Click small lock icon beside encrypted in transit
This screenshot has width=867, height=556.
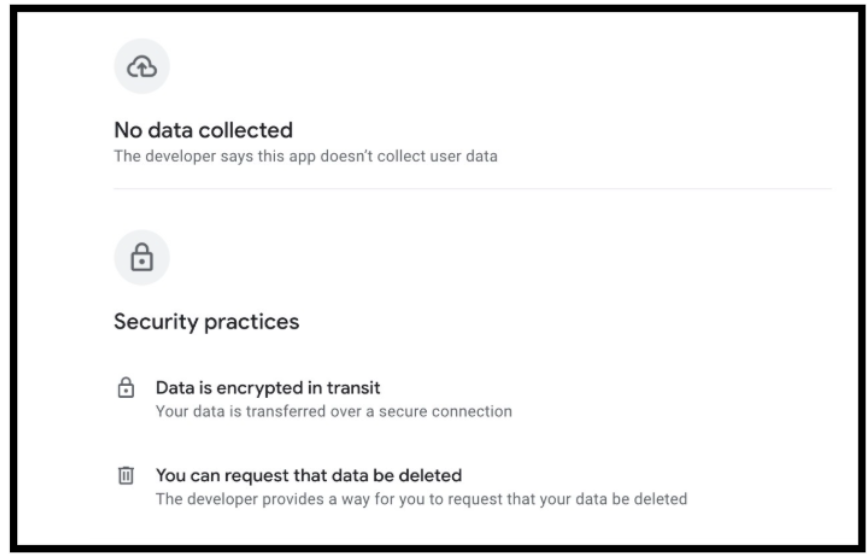pos(126,387)
